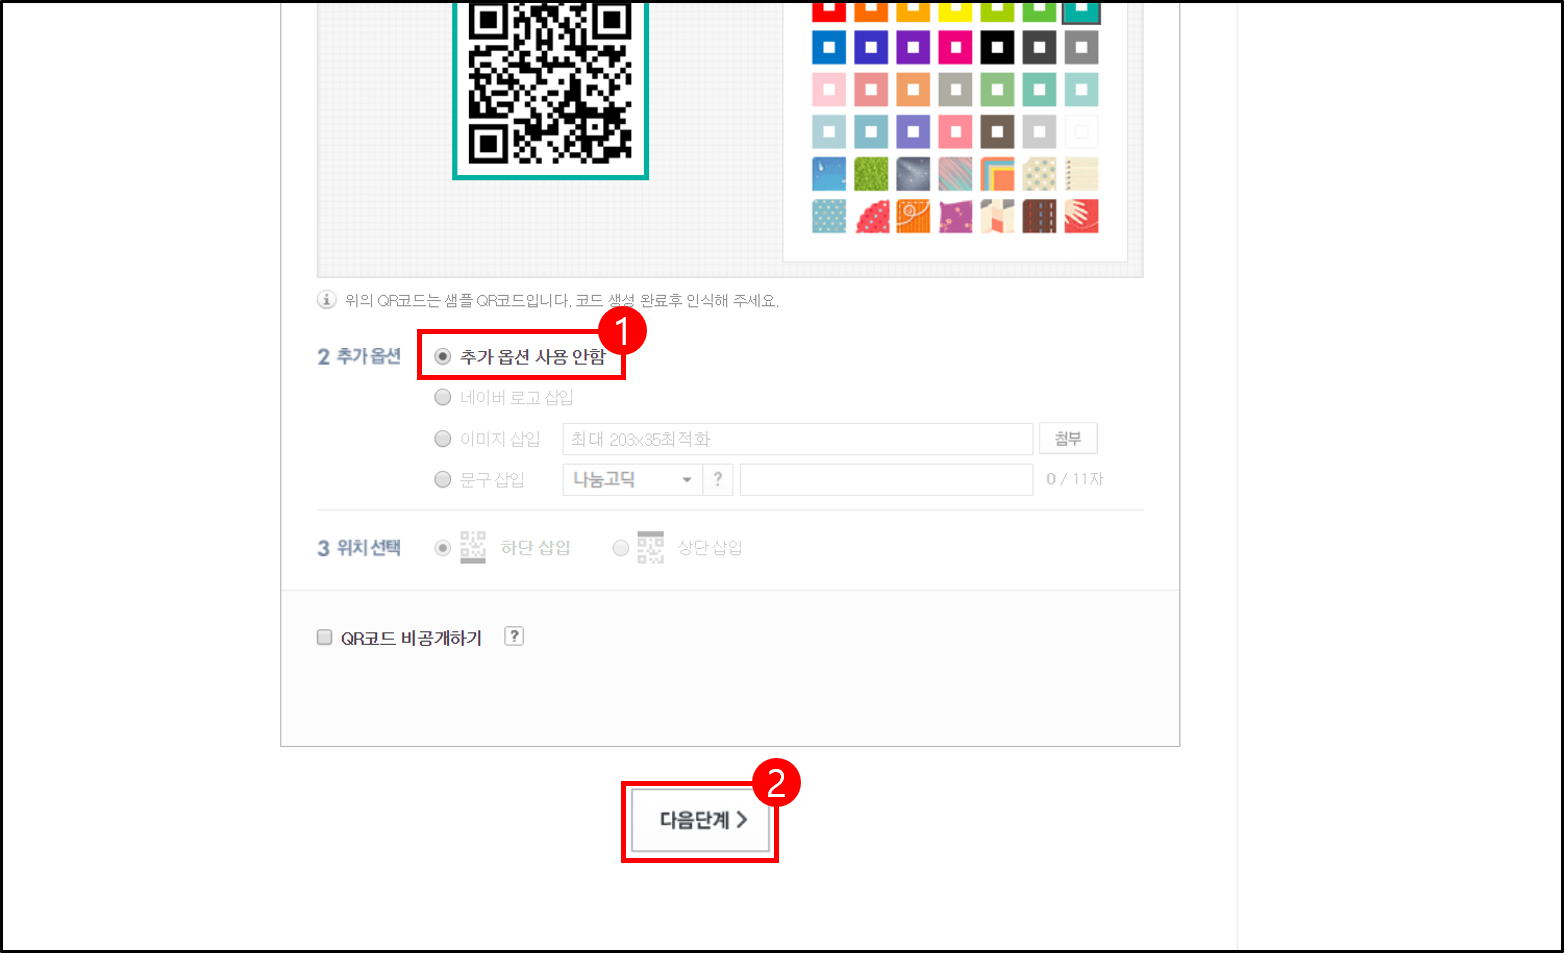Open the 나눔고딕 font dropdown
This screenshot has width=1564, height=953.
click(633, 479)
